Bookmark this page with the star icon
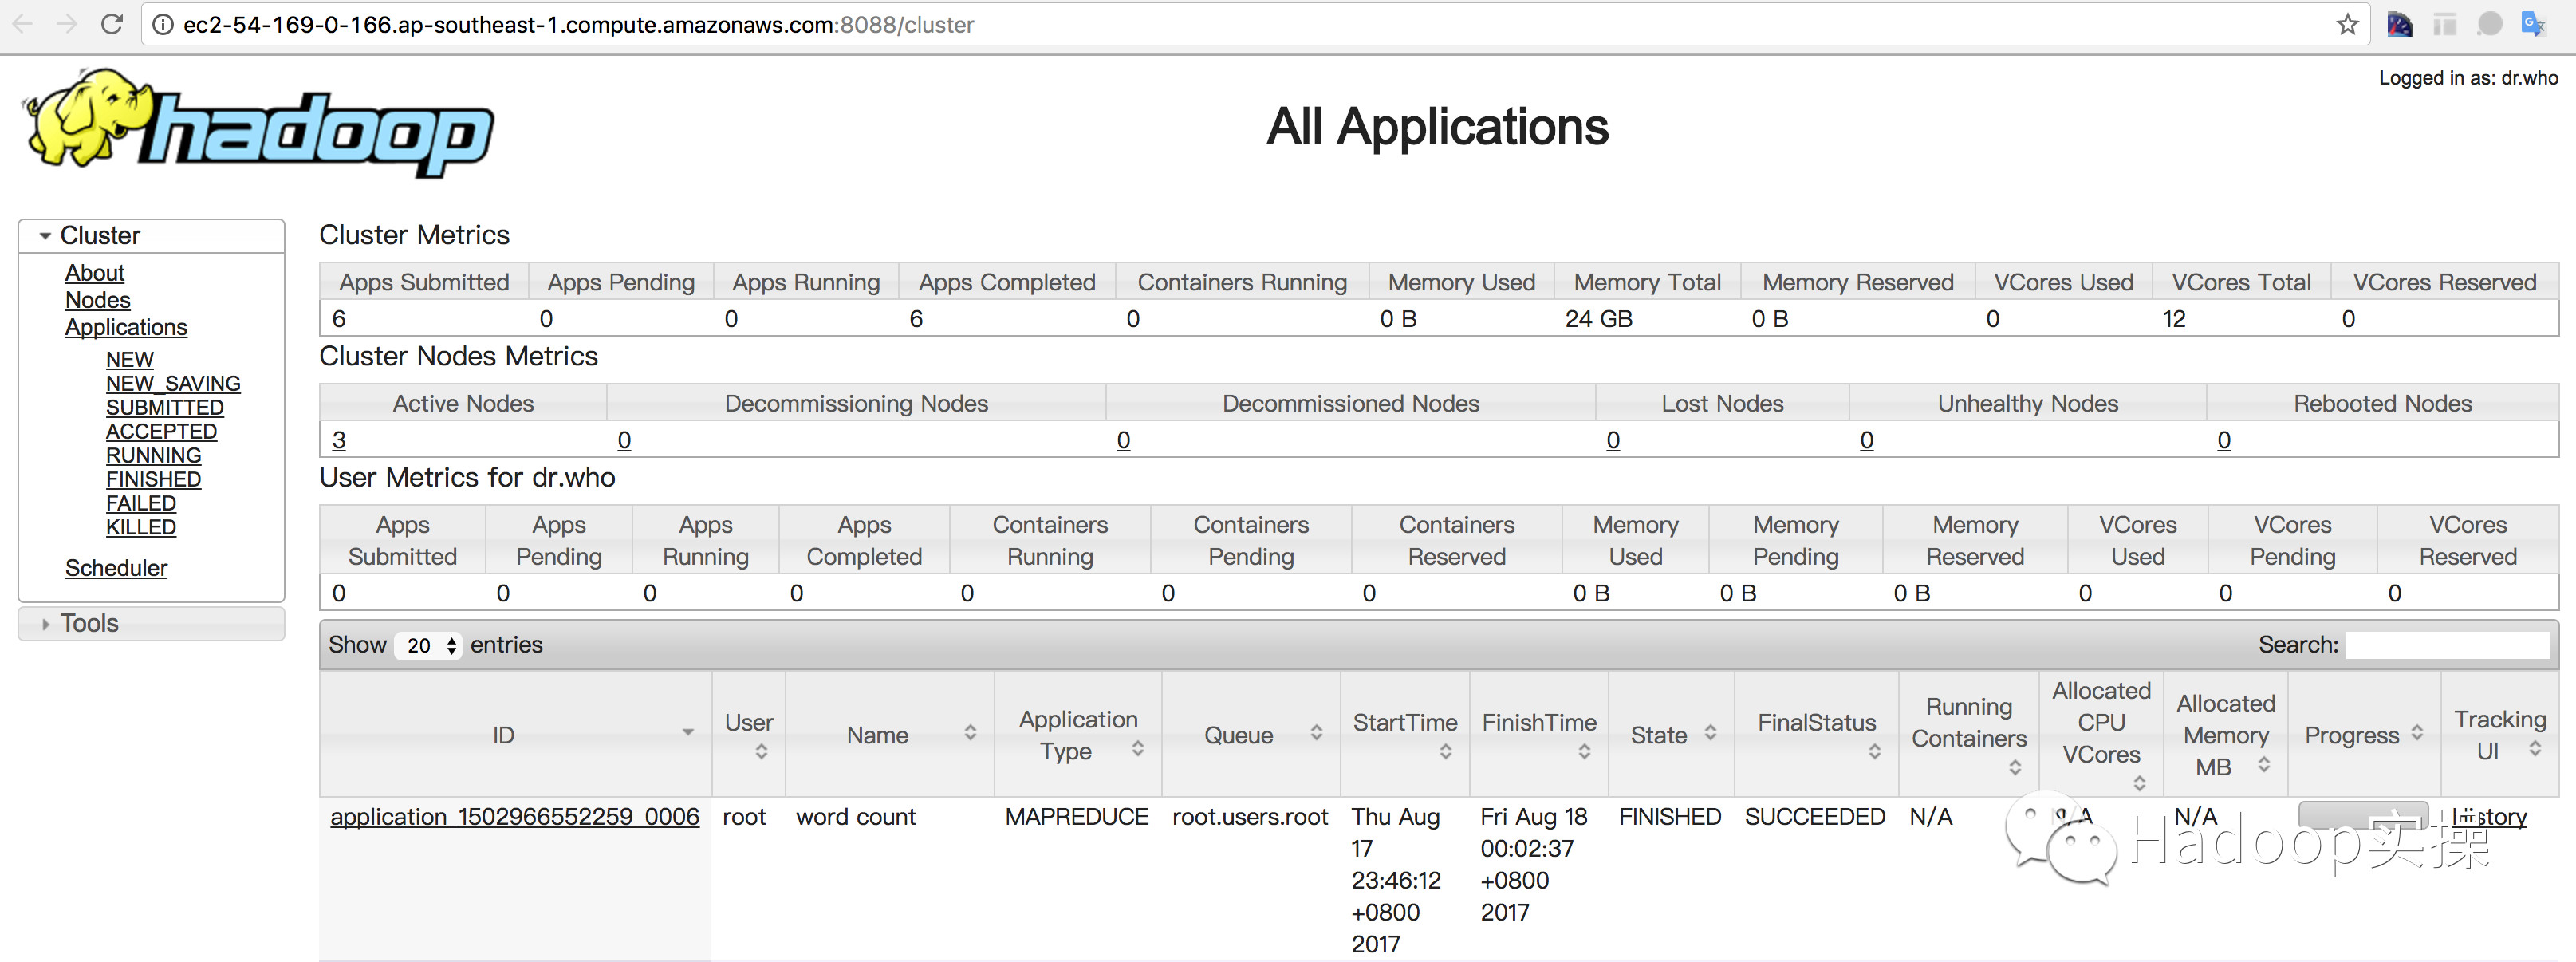2576x962 pixels. tap(2347, 25)
